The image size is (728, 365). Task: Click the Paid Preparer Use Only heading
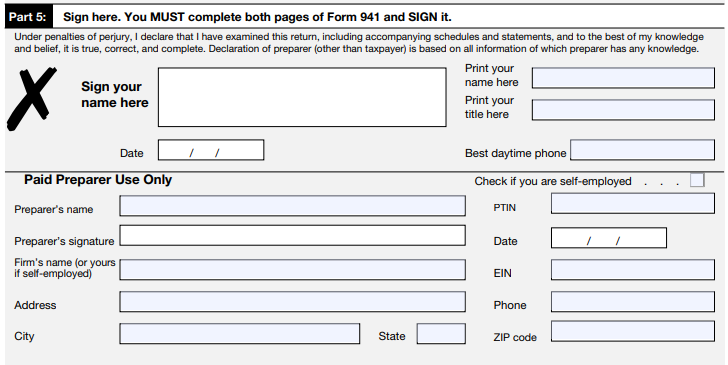pos(98,180)
